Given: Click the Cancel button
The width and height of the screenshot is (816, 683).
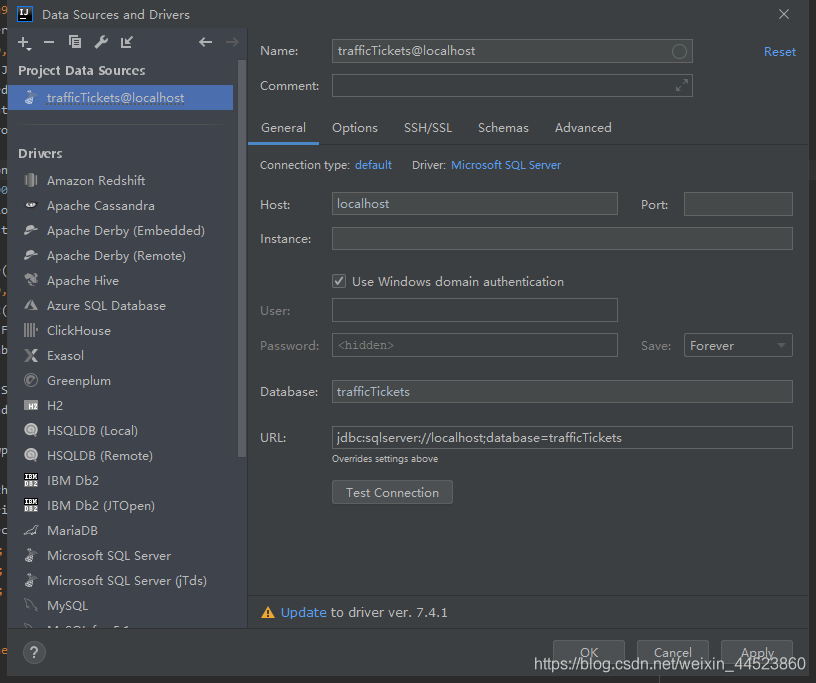Looking at the screenshot, I should point(672,652).
